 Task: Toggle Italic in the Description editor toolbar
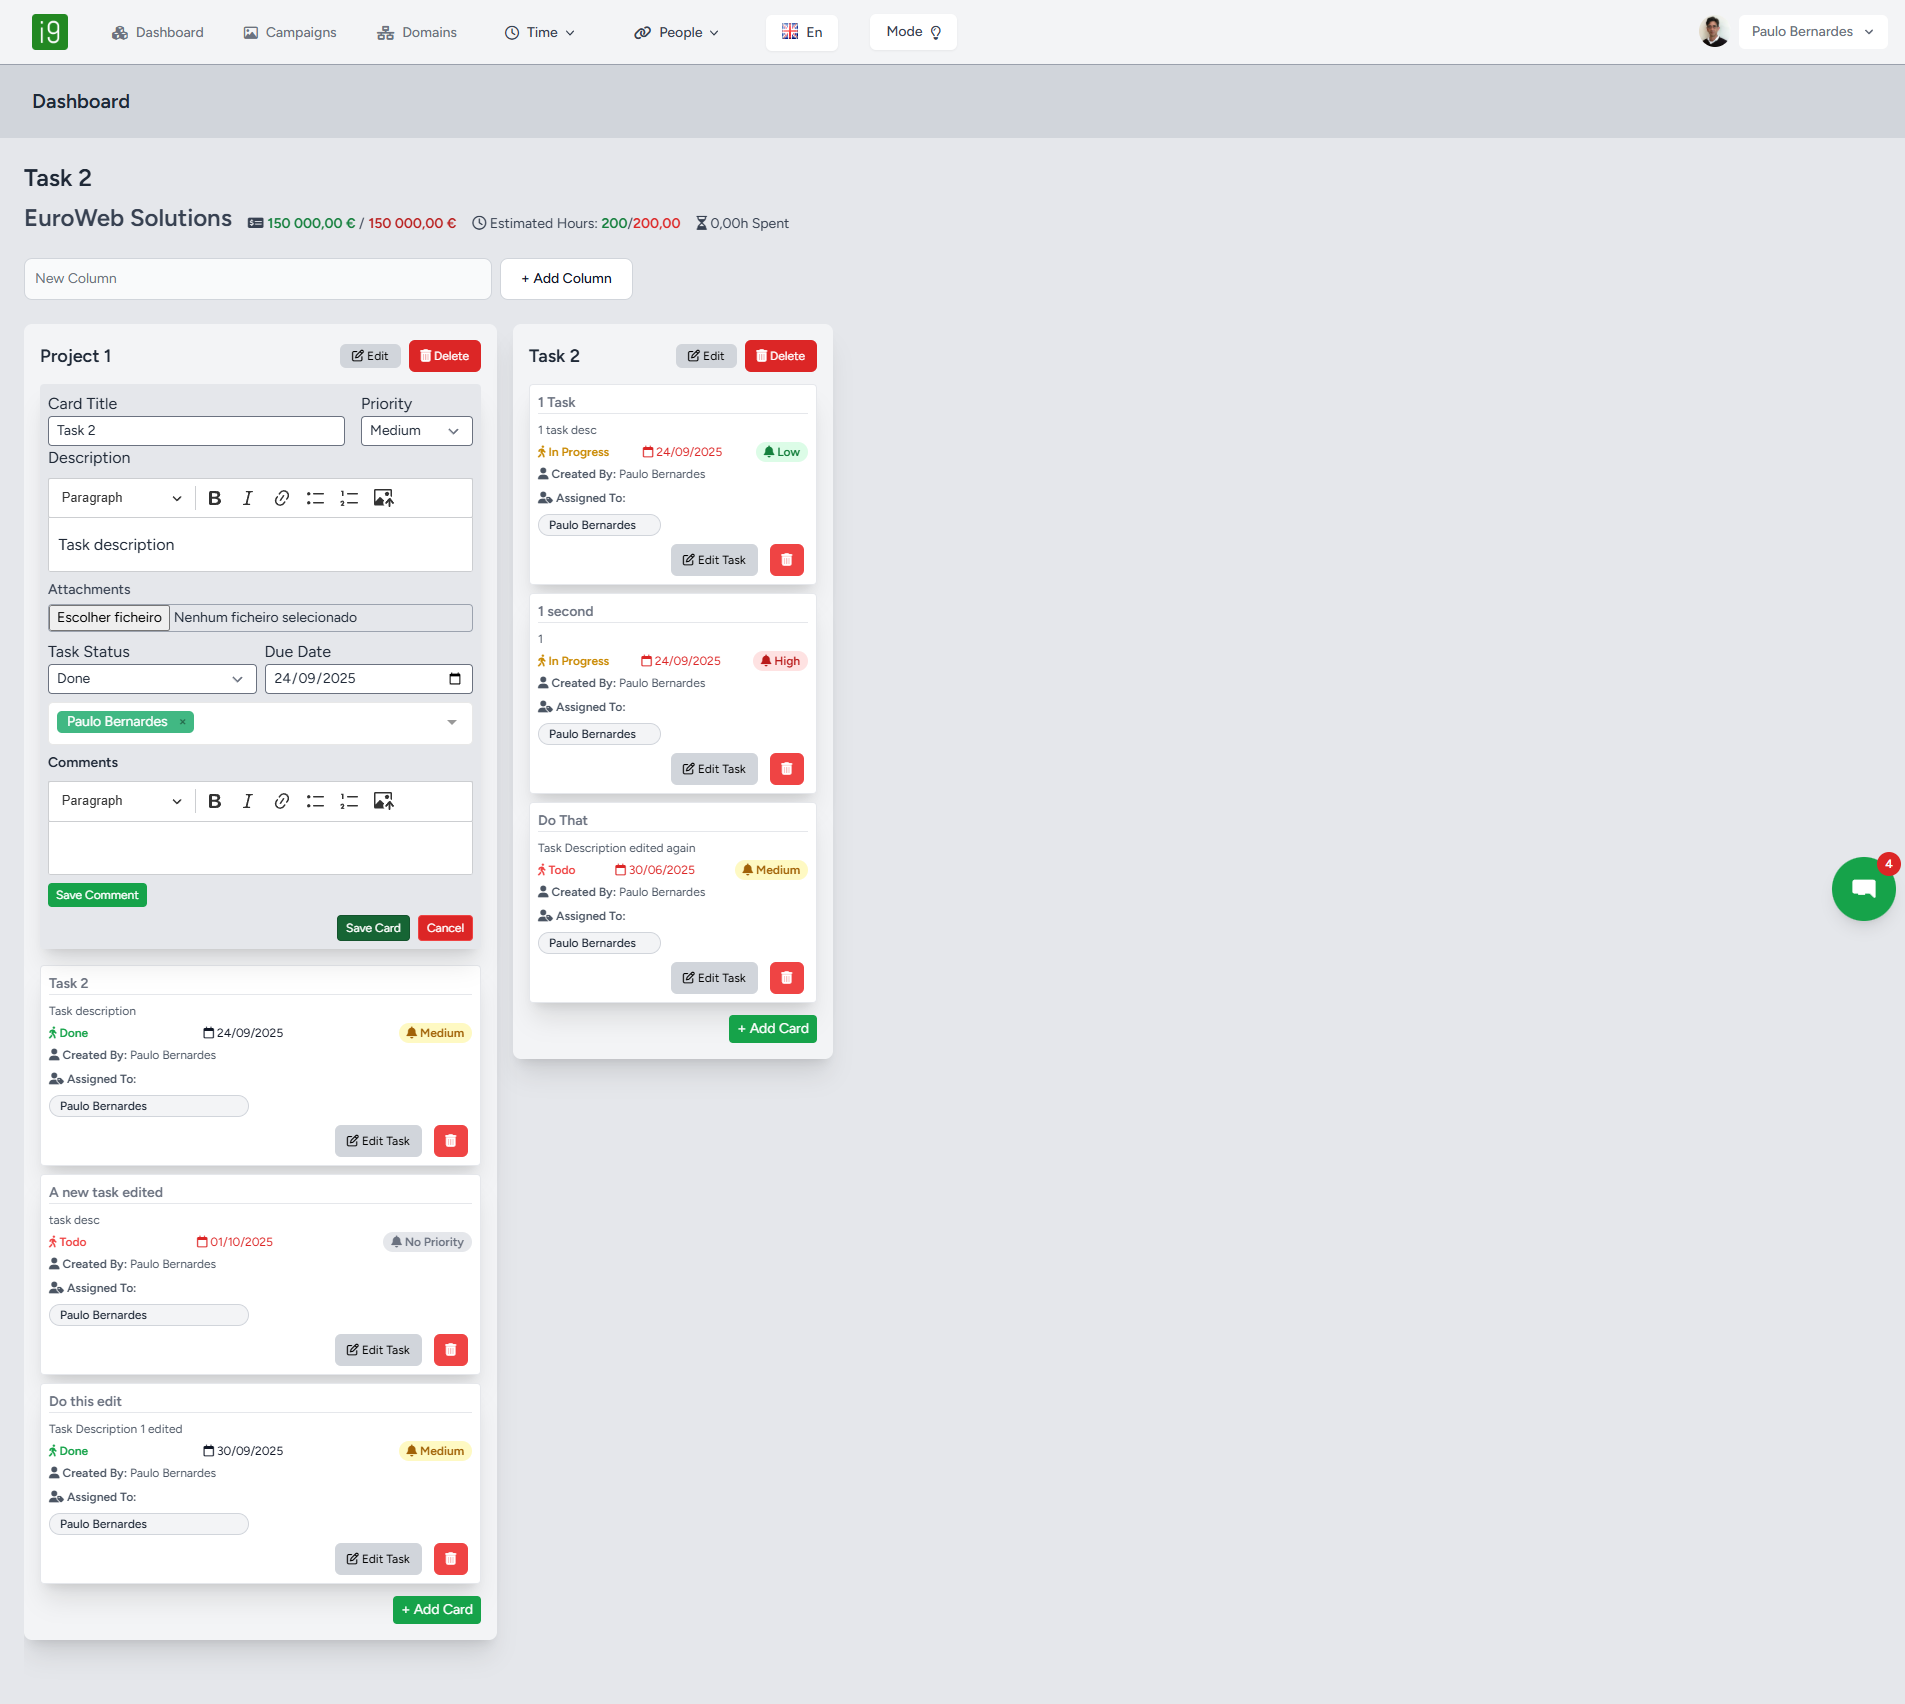[x=248, y=498]
